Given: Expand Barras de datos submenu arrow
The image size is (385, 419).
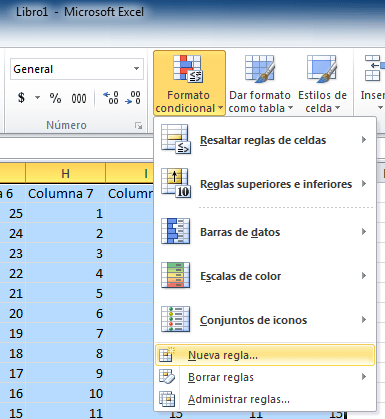Looking at the screenshot, I should point(364,231).
